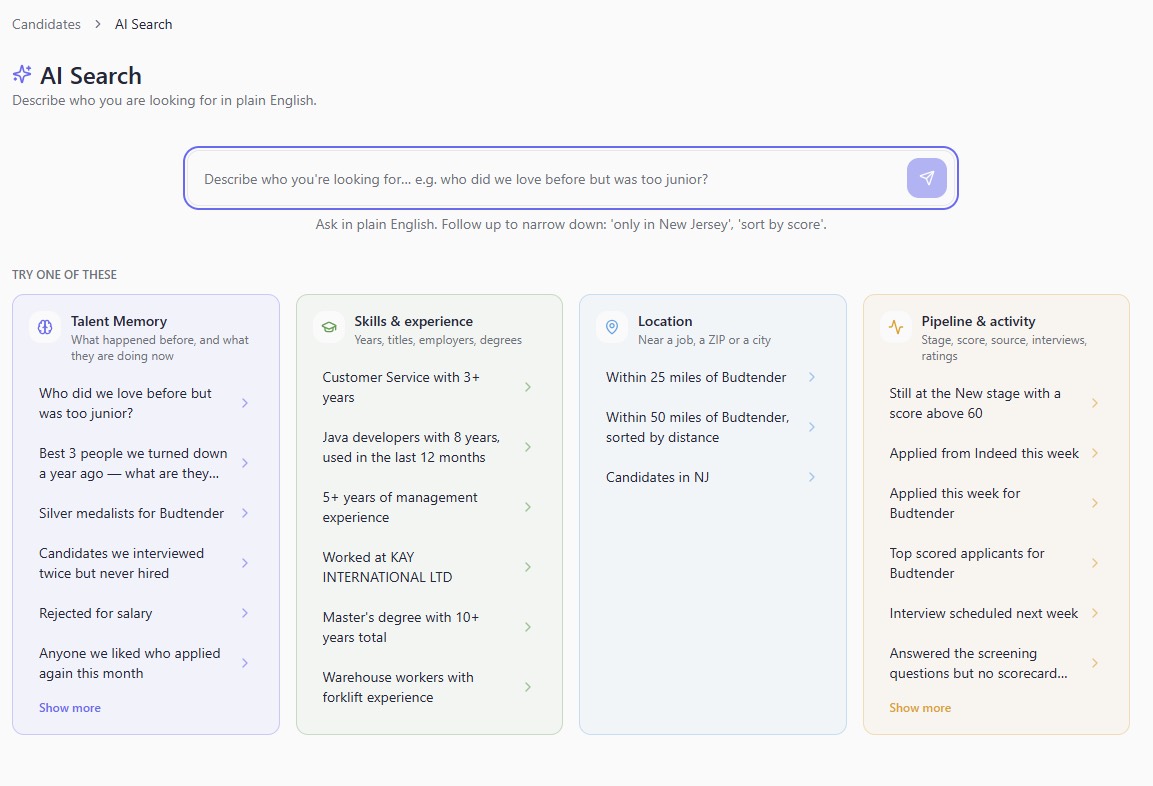This screenshot has width=1153, height=786.
Task: Click the Talent Memory brain icon
Action: tap(45, 327)
